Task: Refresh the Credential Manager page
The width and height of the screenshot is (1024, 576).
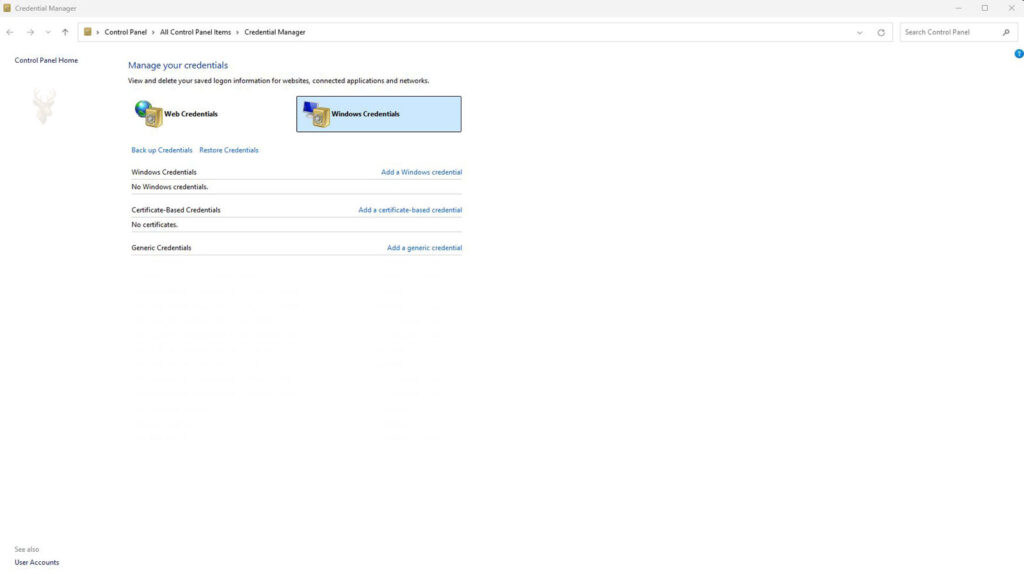Action: tap(881, 33)
